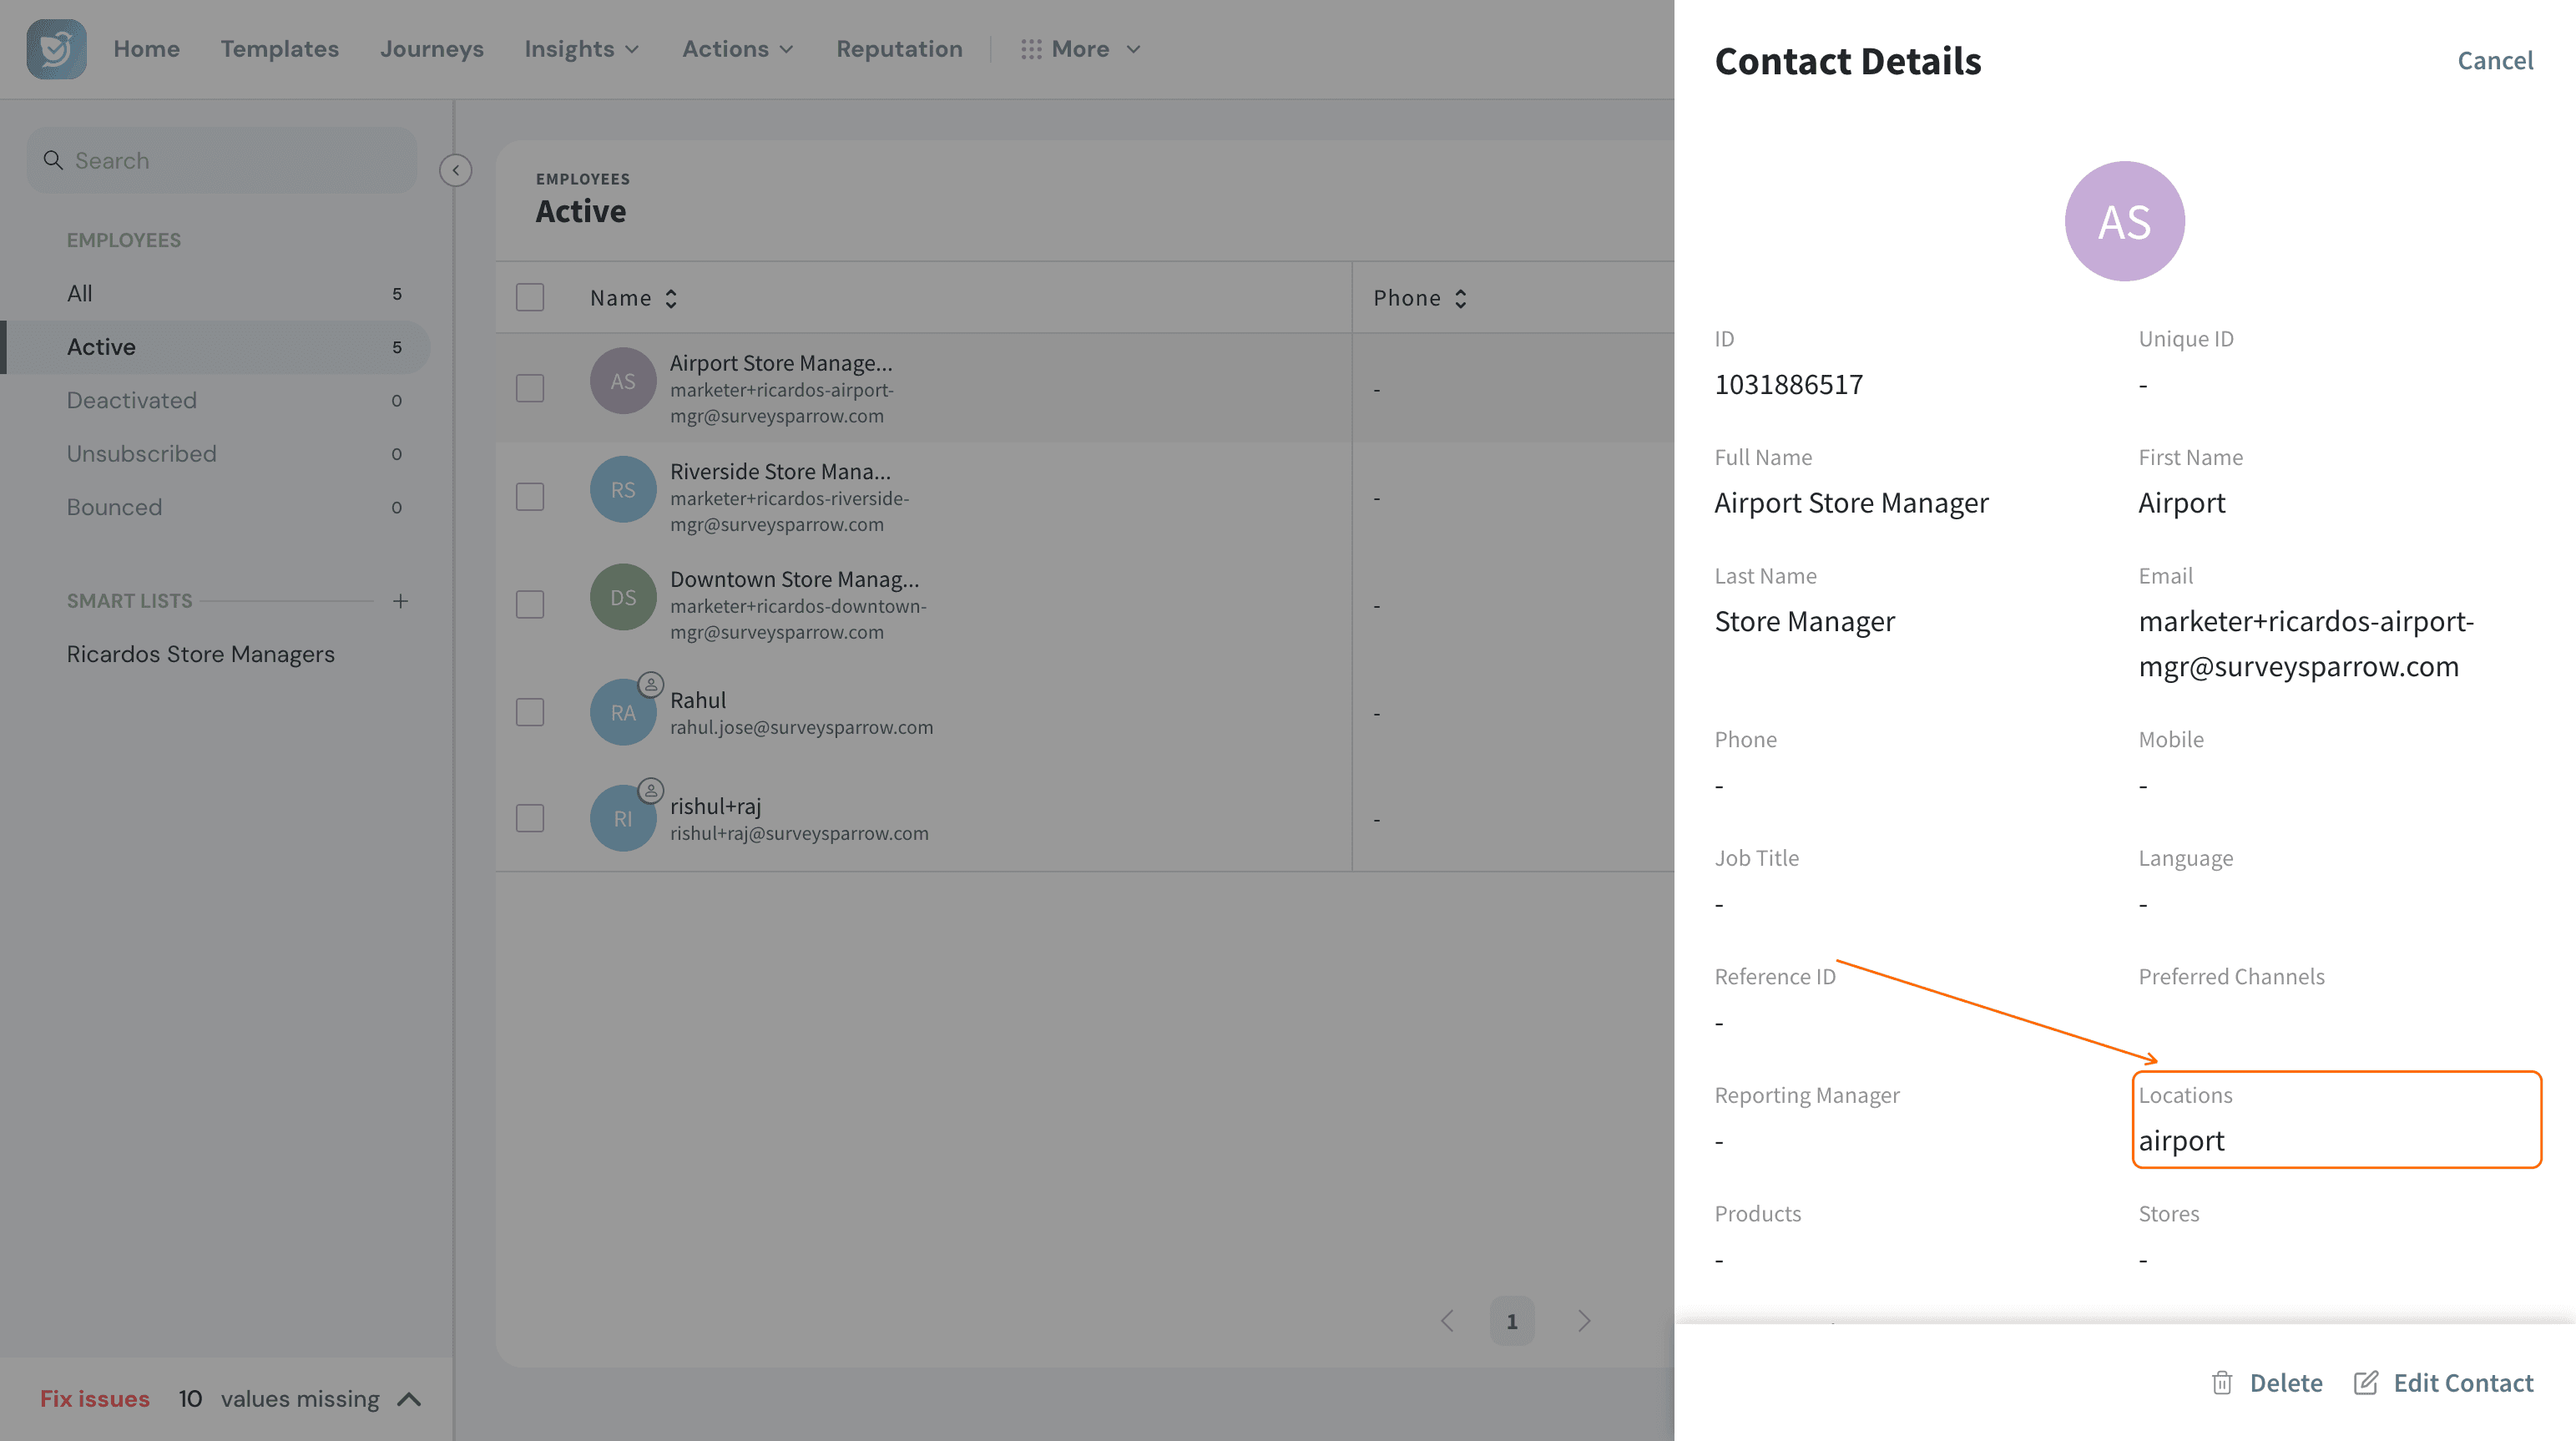Select Riverside Store Manager row checkbox
This screenshot has height=1441, width=2576.
click(x=530, y=497)
